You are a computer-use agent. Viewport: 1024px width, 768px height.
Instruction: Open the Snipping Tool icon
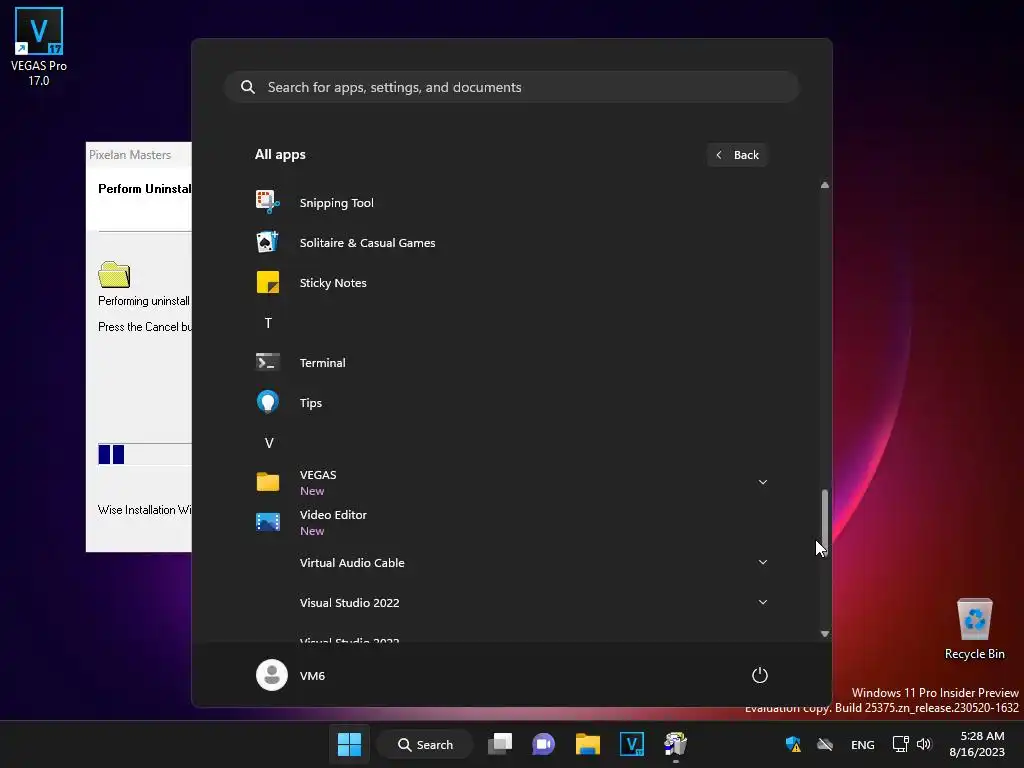pos(268,202)
